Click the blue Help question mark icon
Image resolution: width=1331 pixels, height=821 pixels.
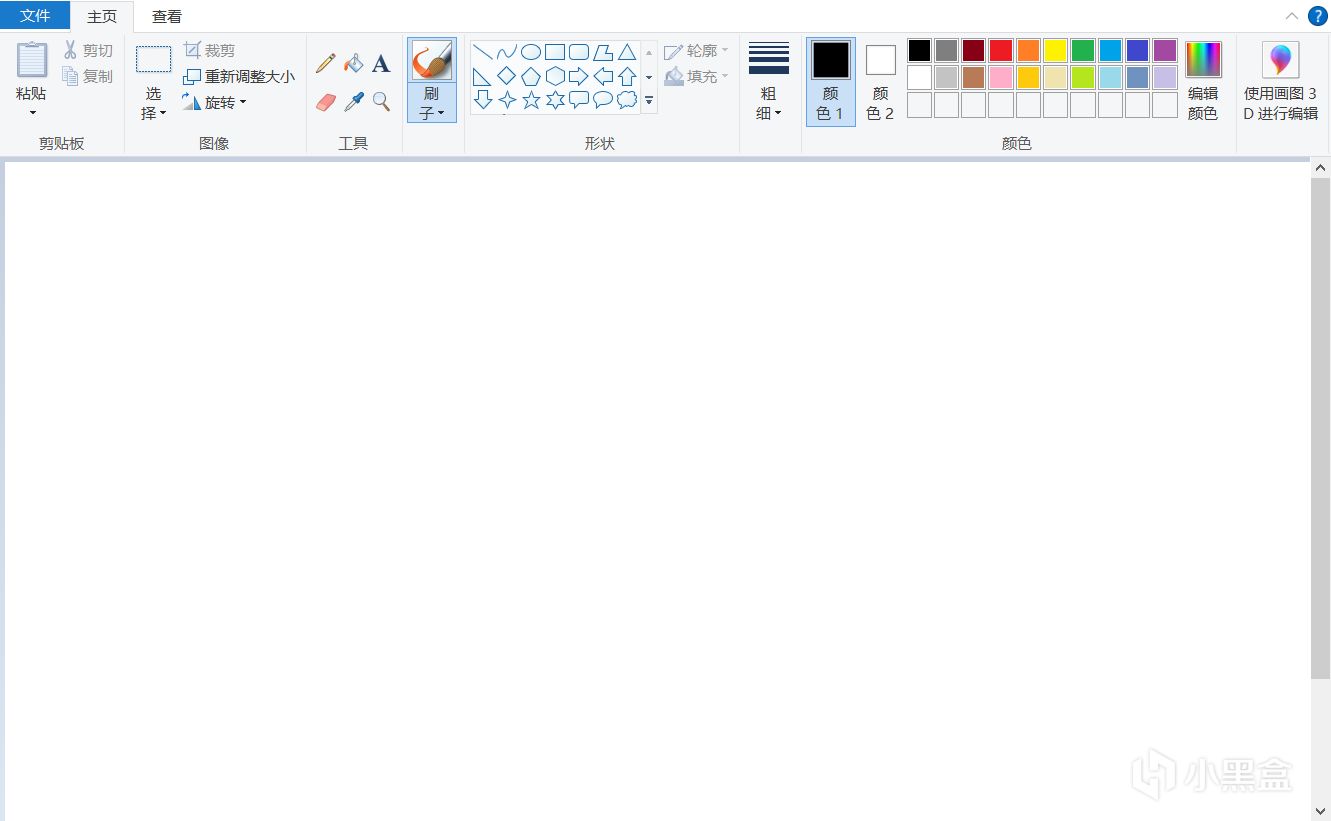point(1317,16)
